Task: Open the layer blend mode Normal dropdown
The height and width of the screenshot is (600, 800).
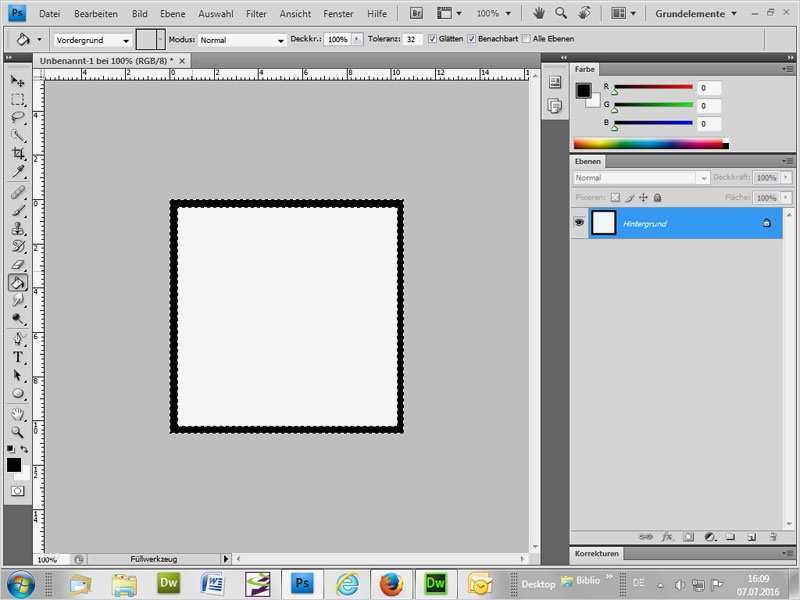Action: click(641, 178)
